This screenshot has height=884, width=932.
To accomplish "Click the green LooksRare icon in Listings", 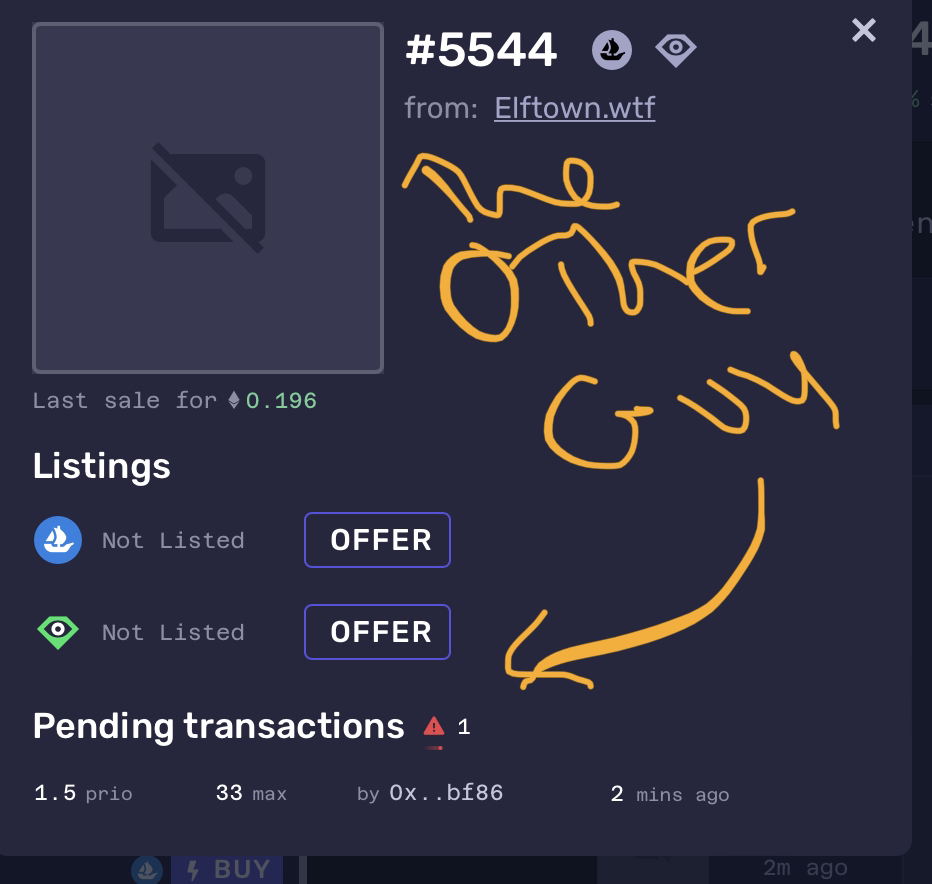I will [58, 632].
